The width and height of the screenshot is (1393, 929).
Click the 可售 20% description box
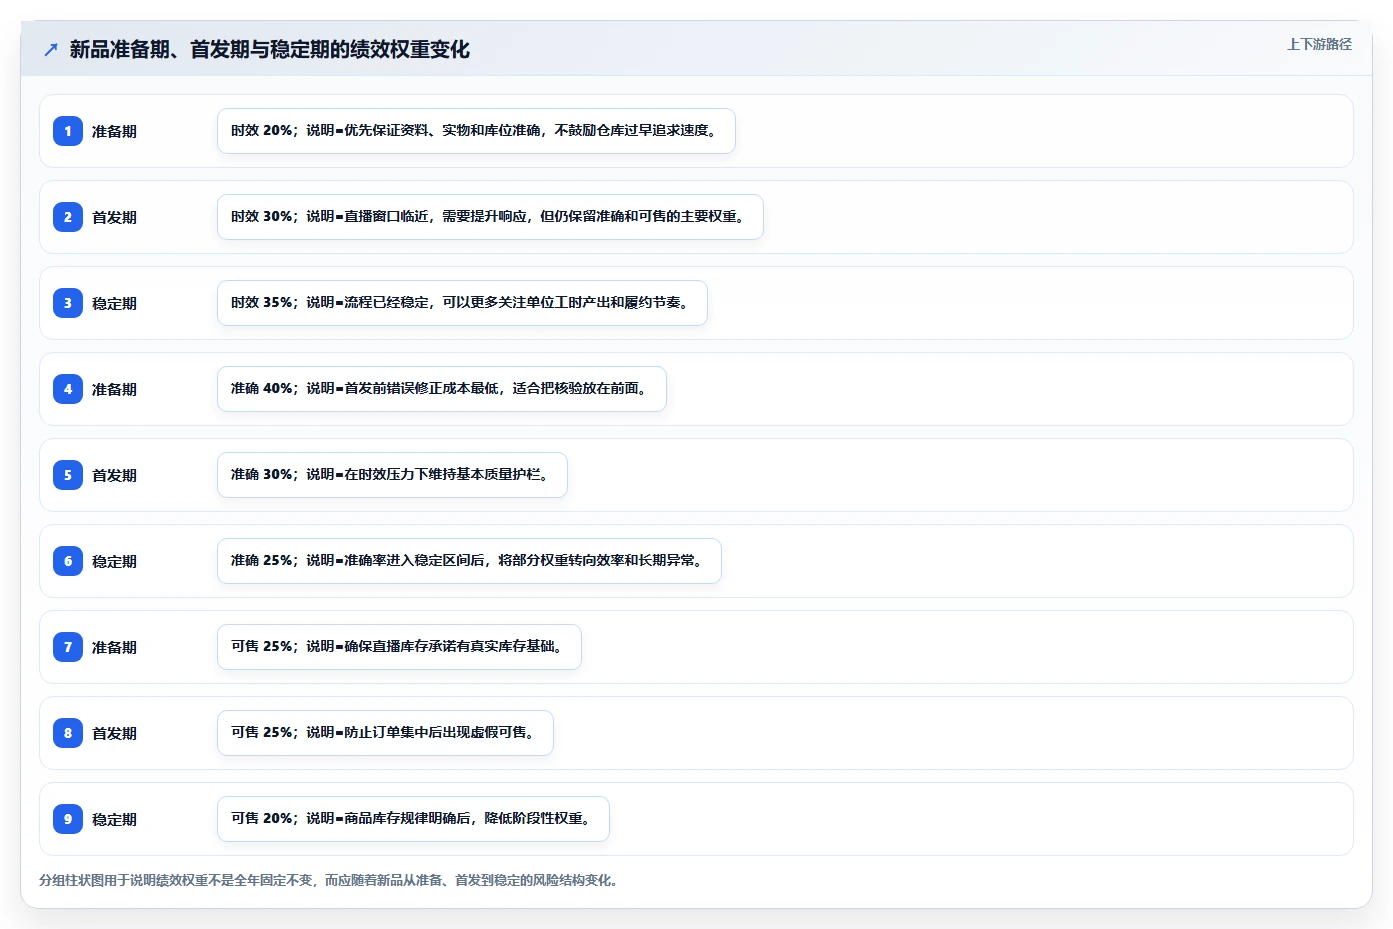[x=413, y=819]
